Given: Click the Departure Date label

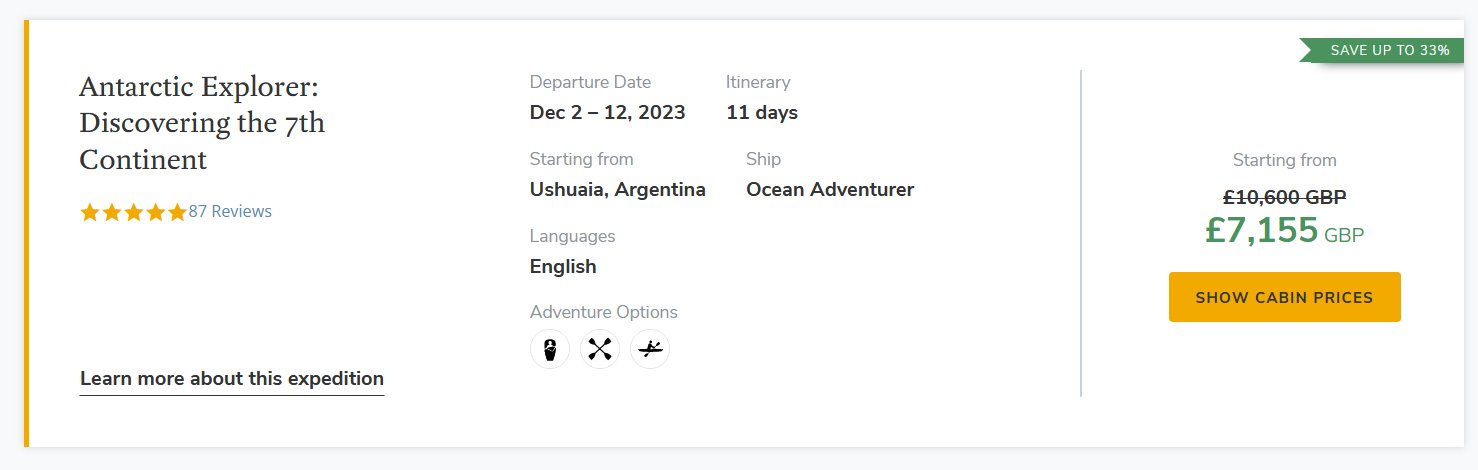Looking at the screenshot, I should point(590,82).
